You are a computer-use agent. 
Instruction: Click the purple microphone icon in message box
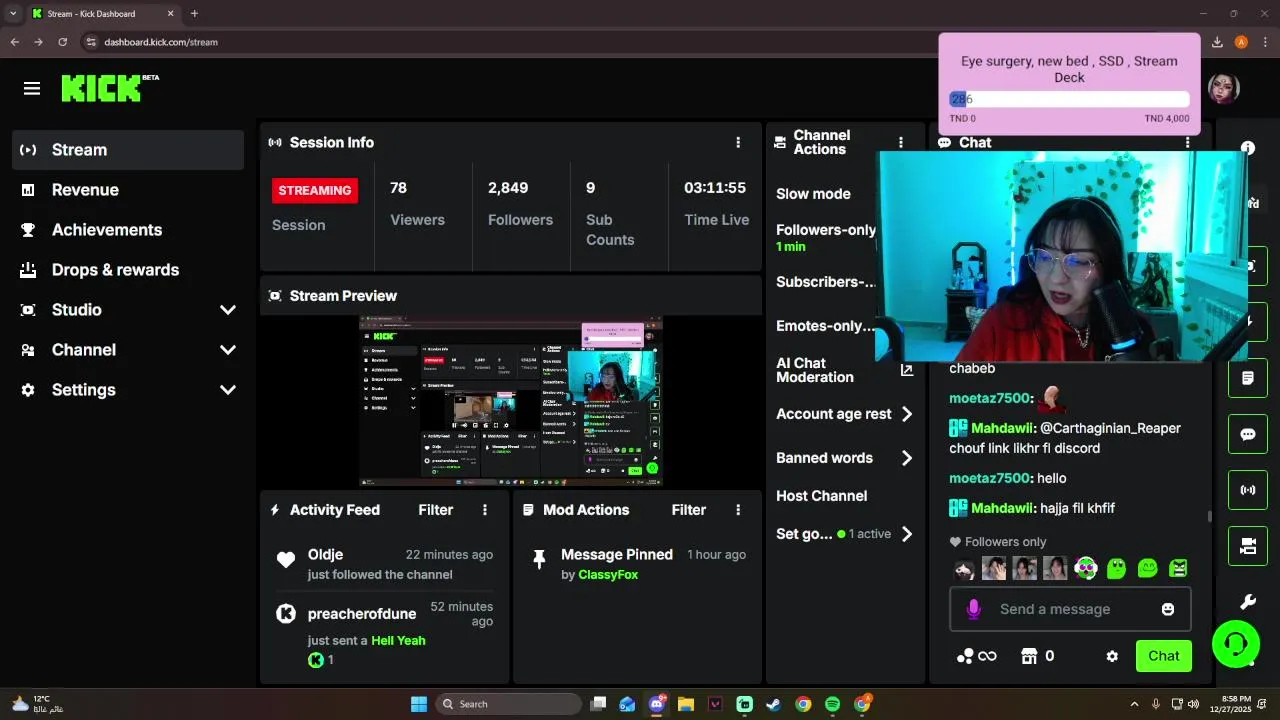[x=974, y=609]
